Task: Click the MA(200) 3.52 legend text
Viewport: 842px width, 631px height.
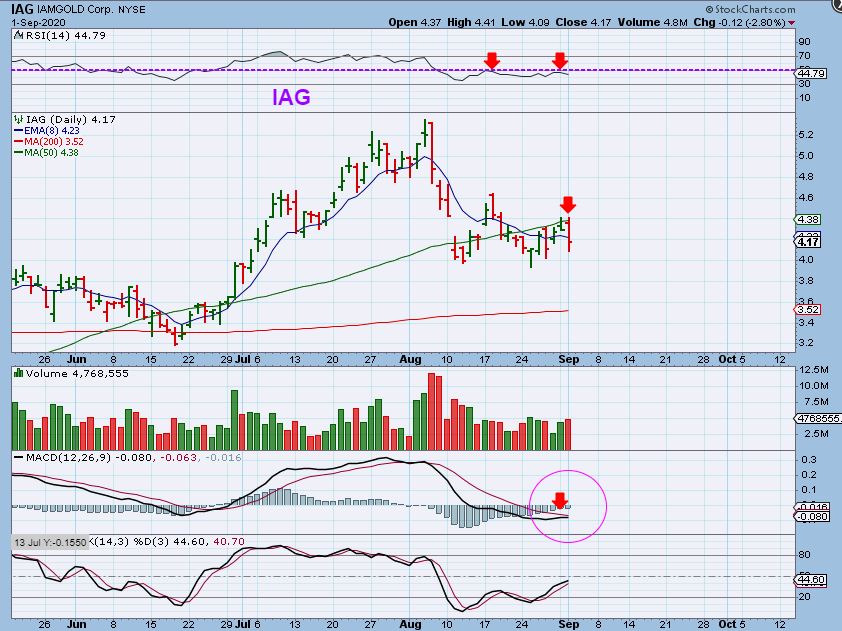Action: click(x=54, y=142)
